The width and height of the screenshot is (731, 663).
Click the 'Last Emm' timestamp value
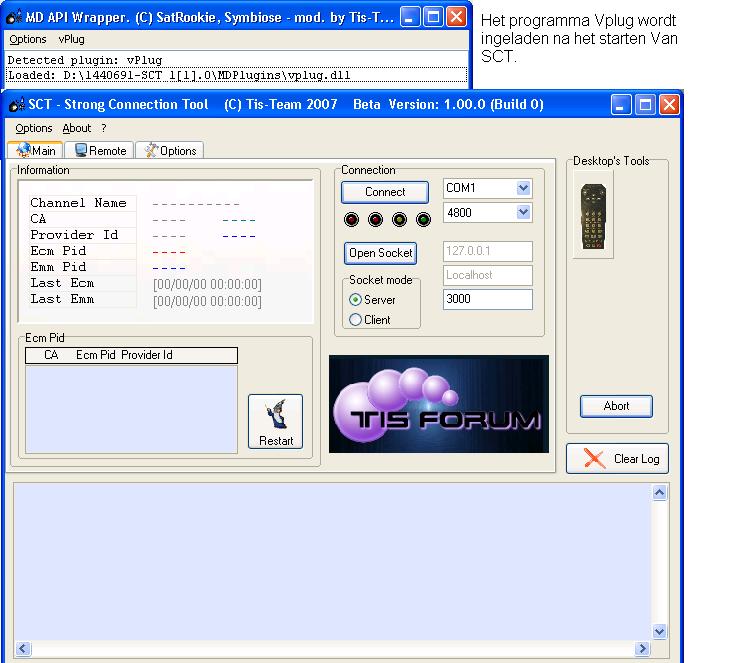point(207,301)
